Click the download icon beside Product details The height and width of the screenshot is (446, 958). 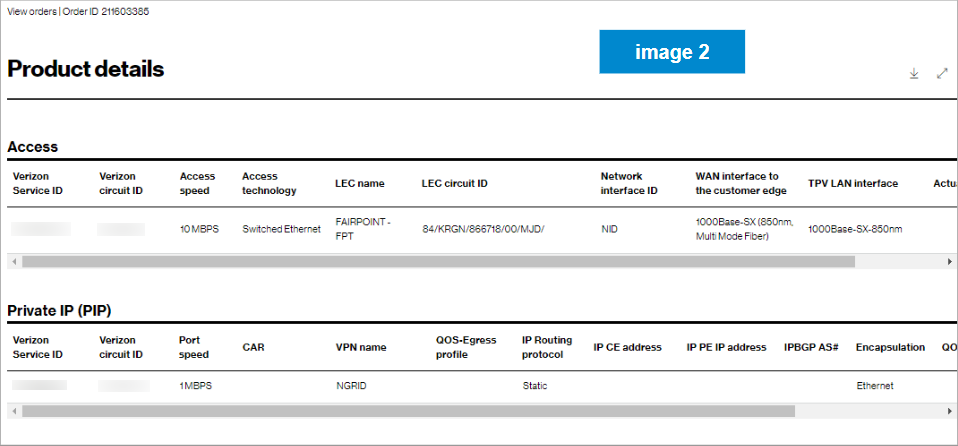click(914, 73)
